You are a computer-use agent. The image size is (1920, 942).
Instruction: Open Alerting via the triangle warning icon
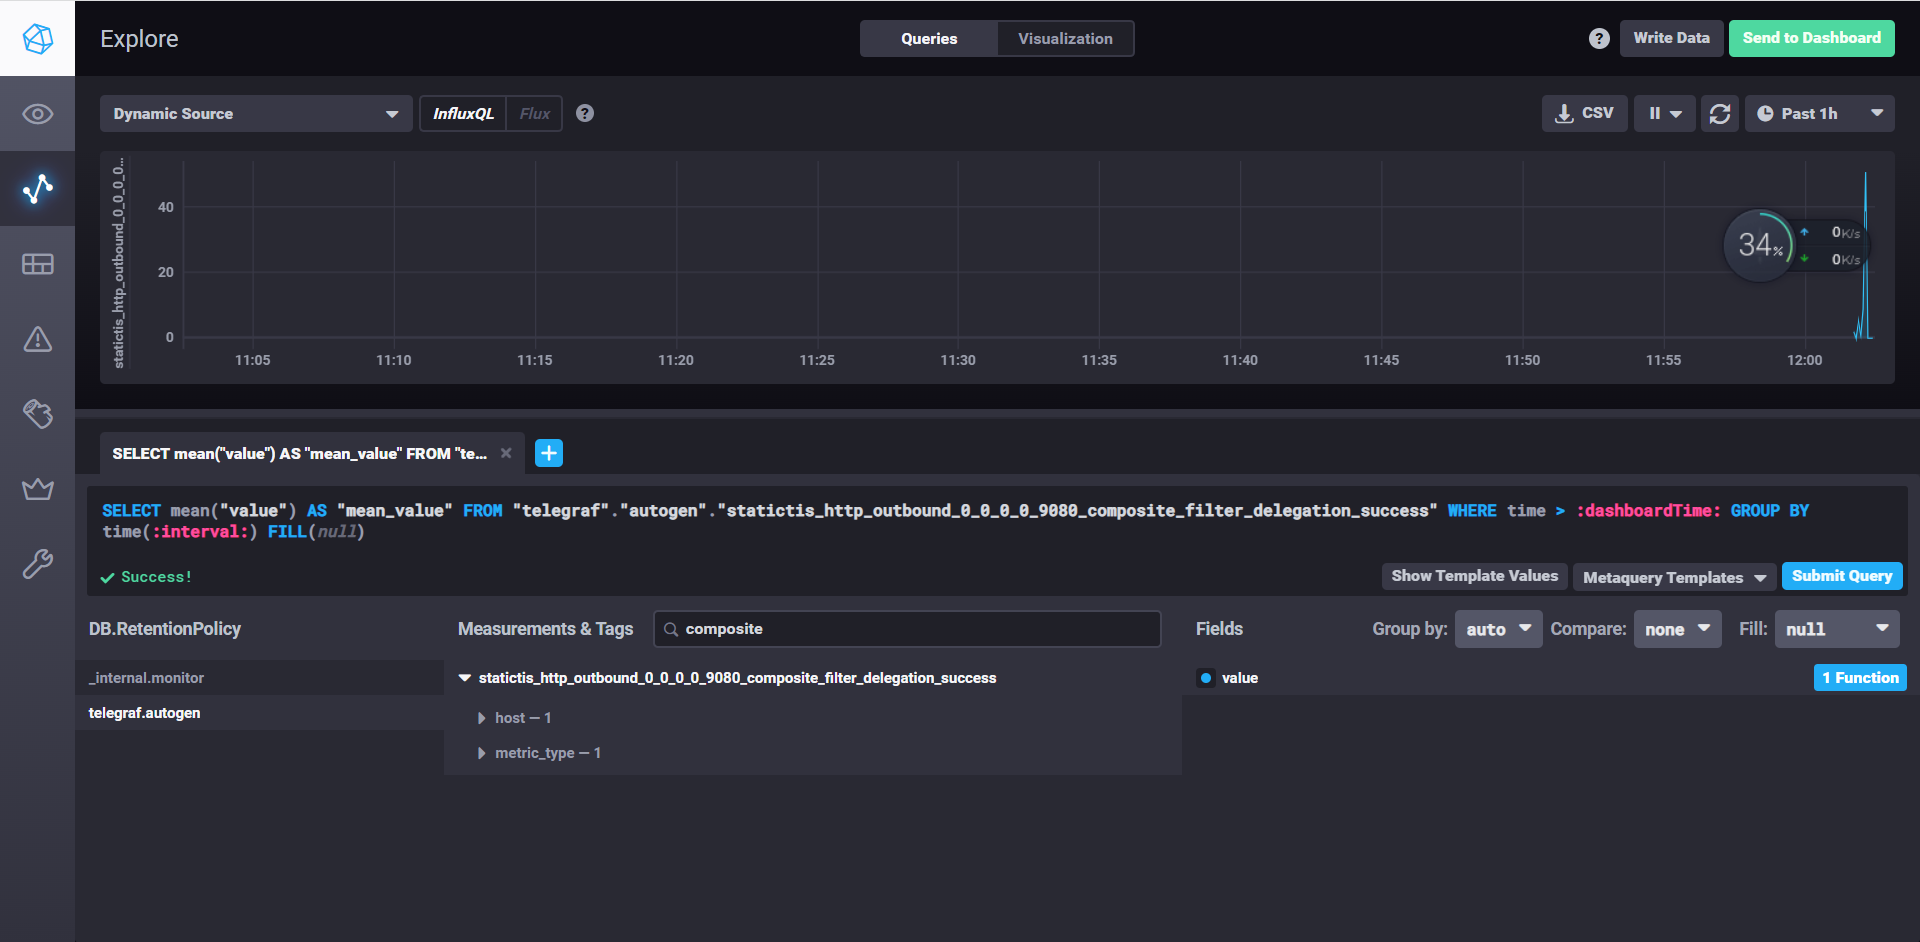coord(37,339)
